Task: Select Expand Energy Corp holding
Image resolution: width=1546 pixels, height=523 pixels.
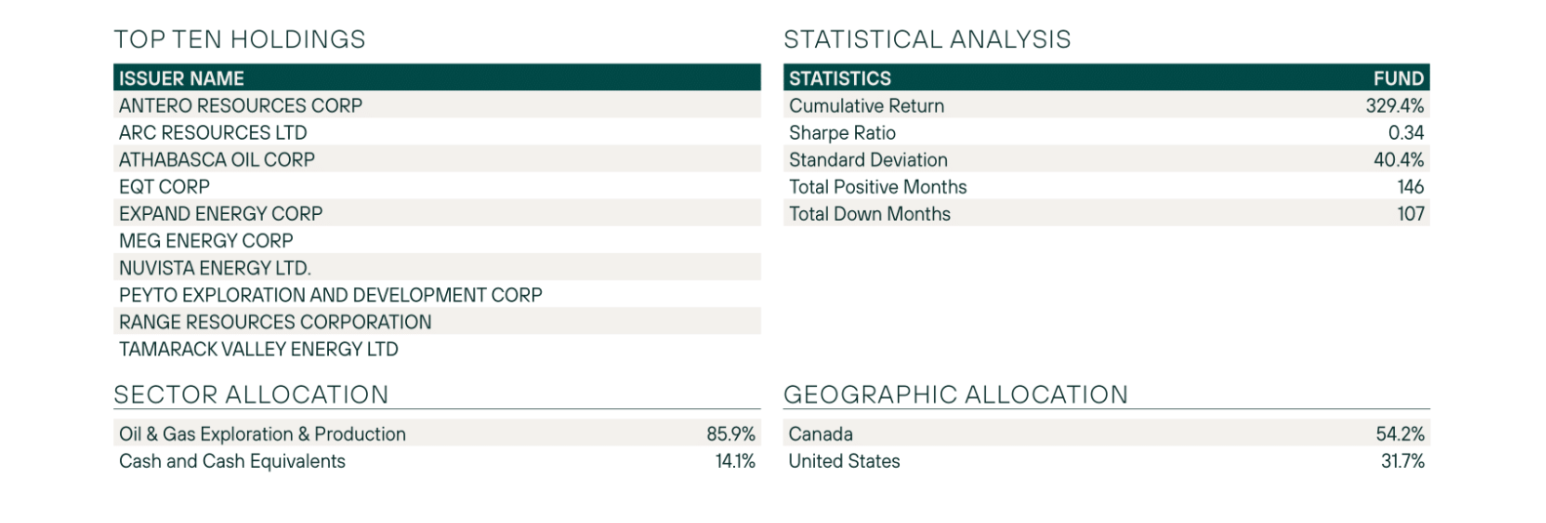Action: 437,213
